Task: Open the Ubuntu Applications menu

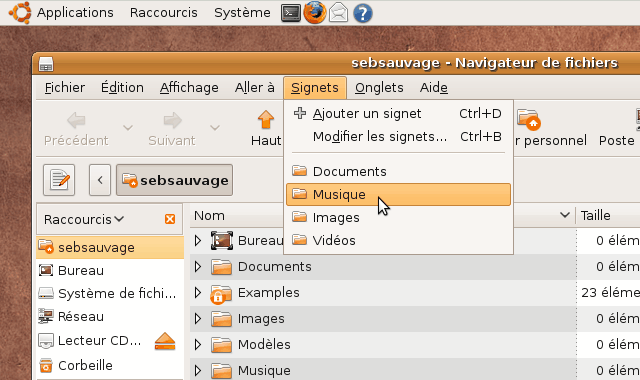Action: tap(75, 13)
